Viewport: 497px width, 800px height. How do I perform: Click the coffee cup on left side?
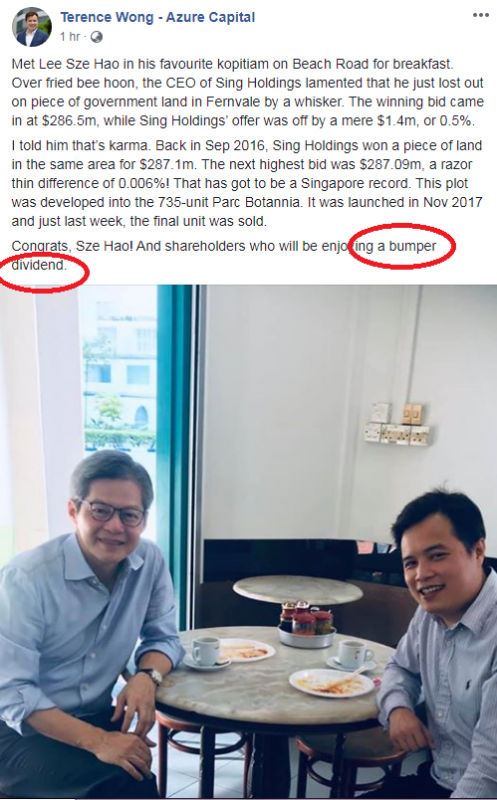(x=206, y=653)
